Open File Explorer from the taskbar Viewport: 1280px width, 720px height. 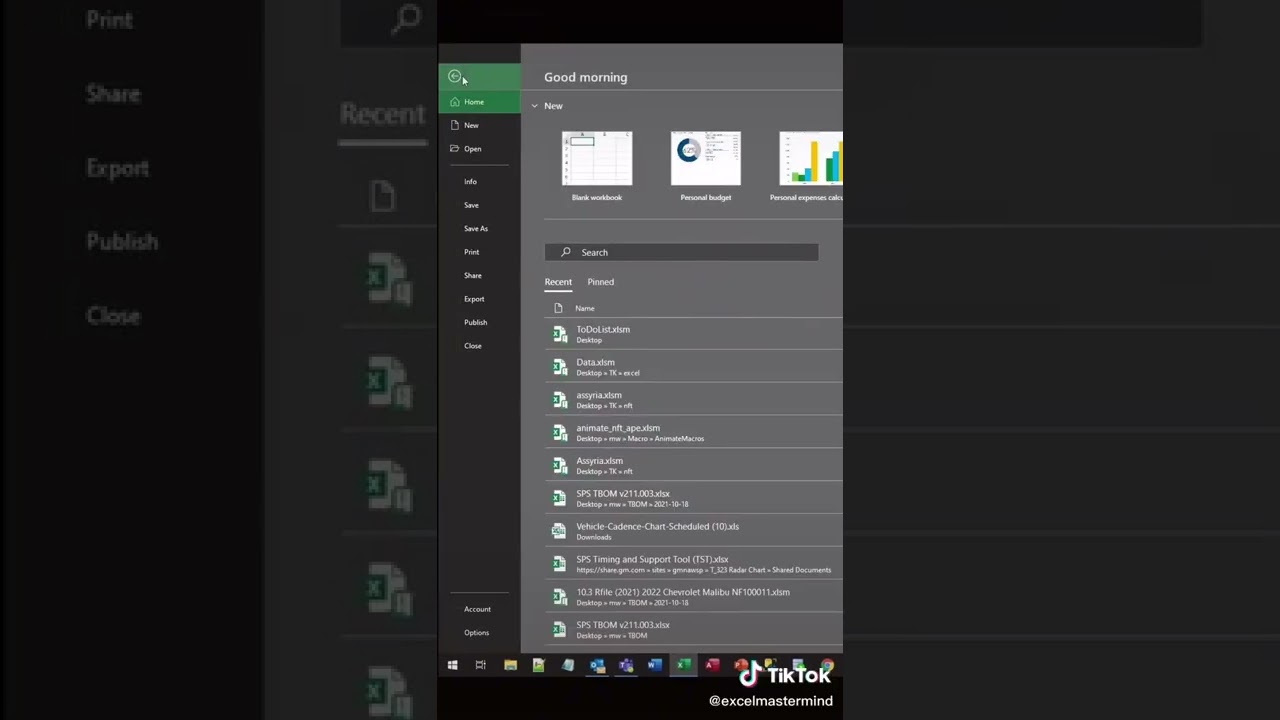click(x=510, y=665)
